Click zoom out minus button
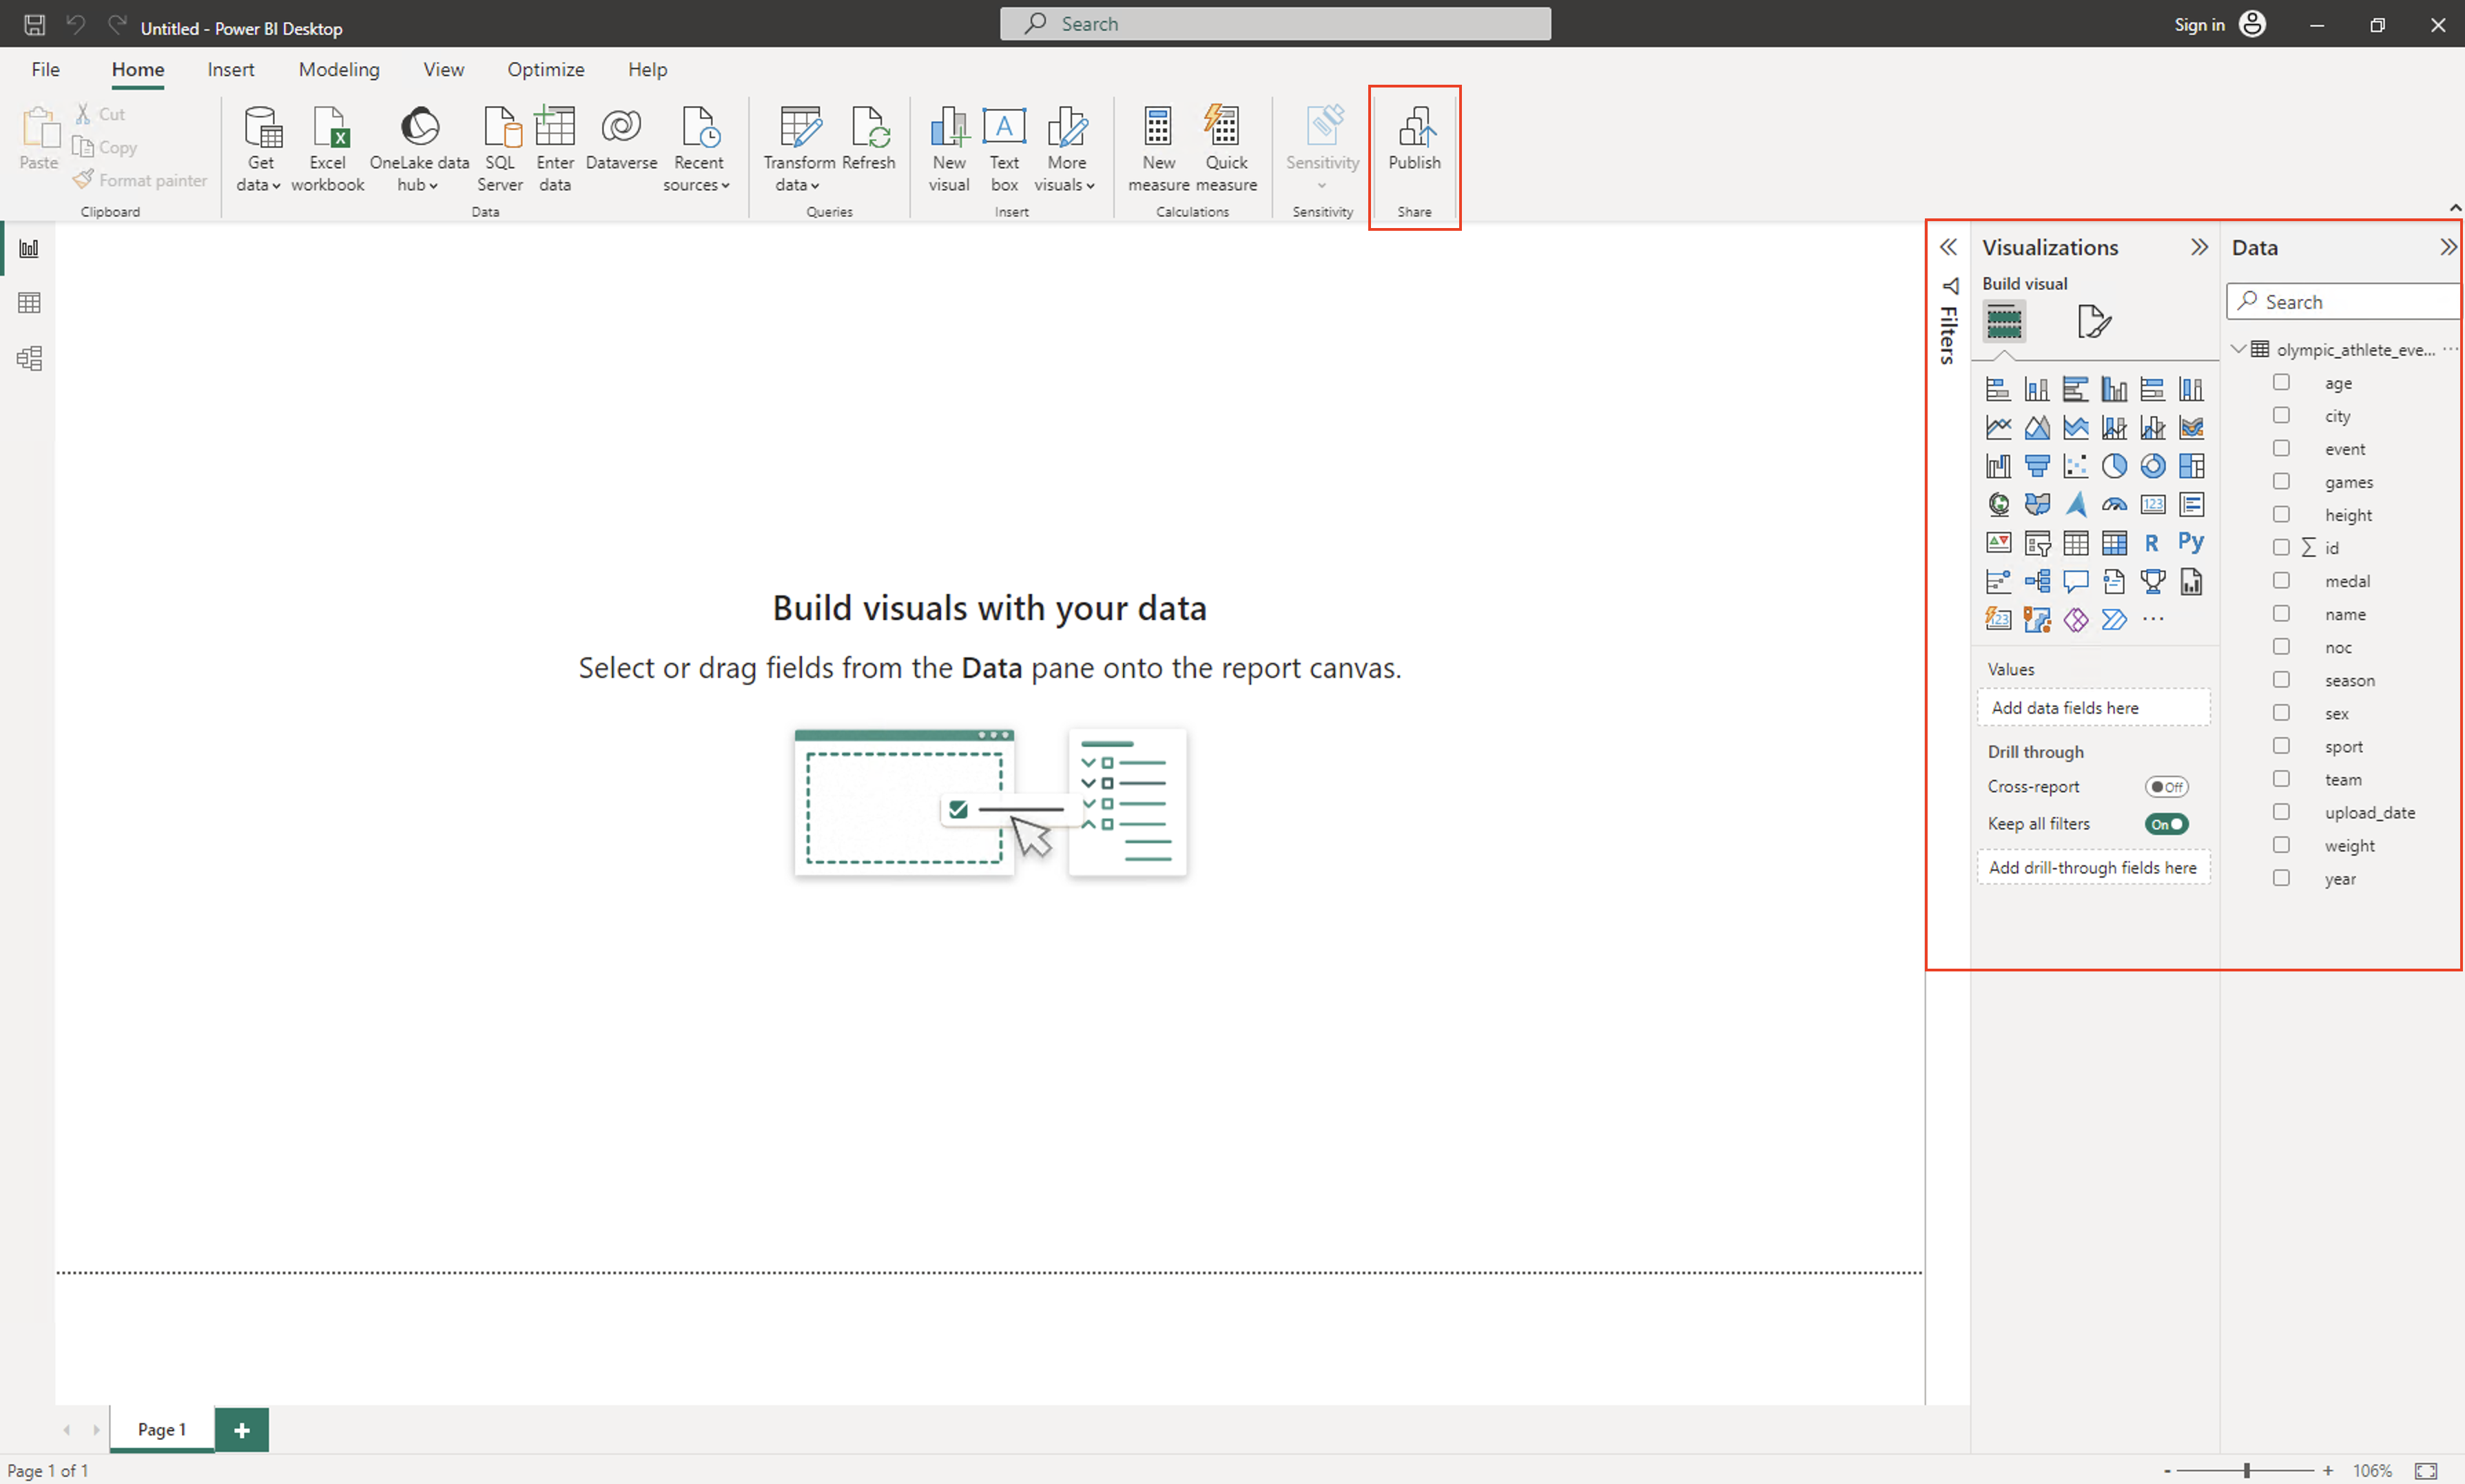Image resolution: width=2465 pixels, height=1484 pixels. coord(2167,1471)
